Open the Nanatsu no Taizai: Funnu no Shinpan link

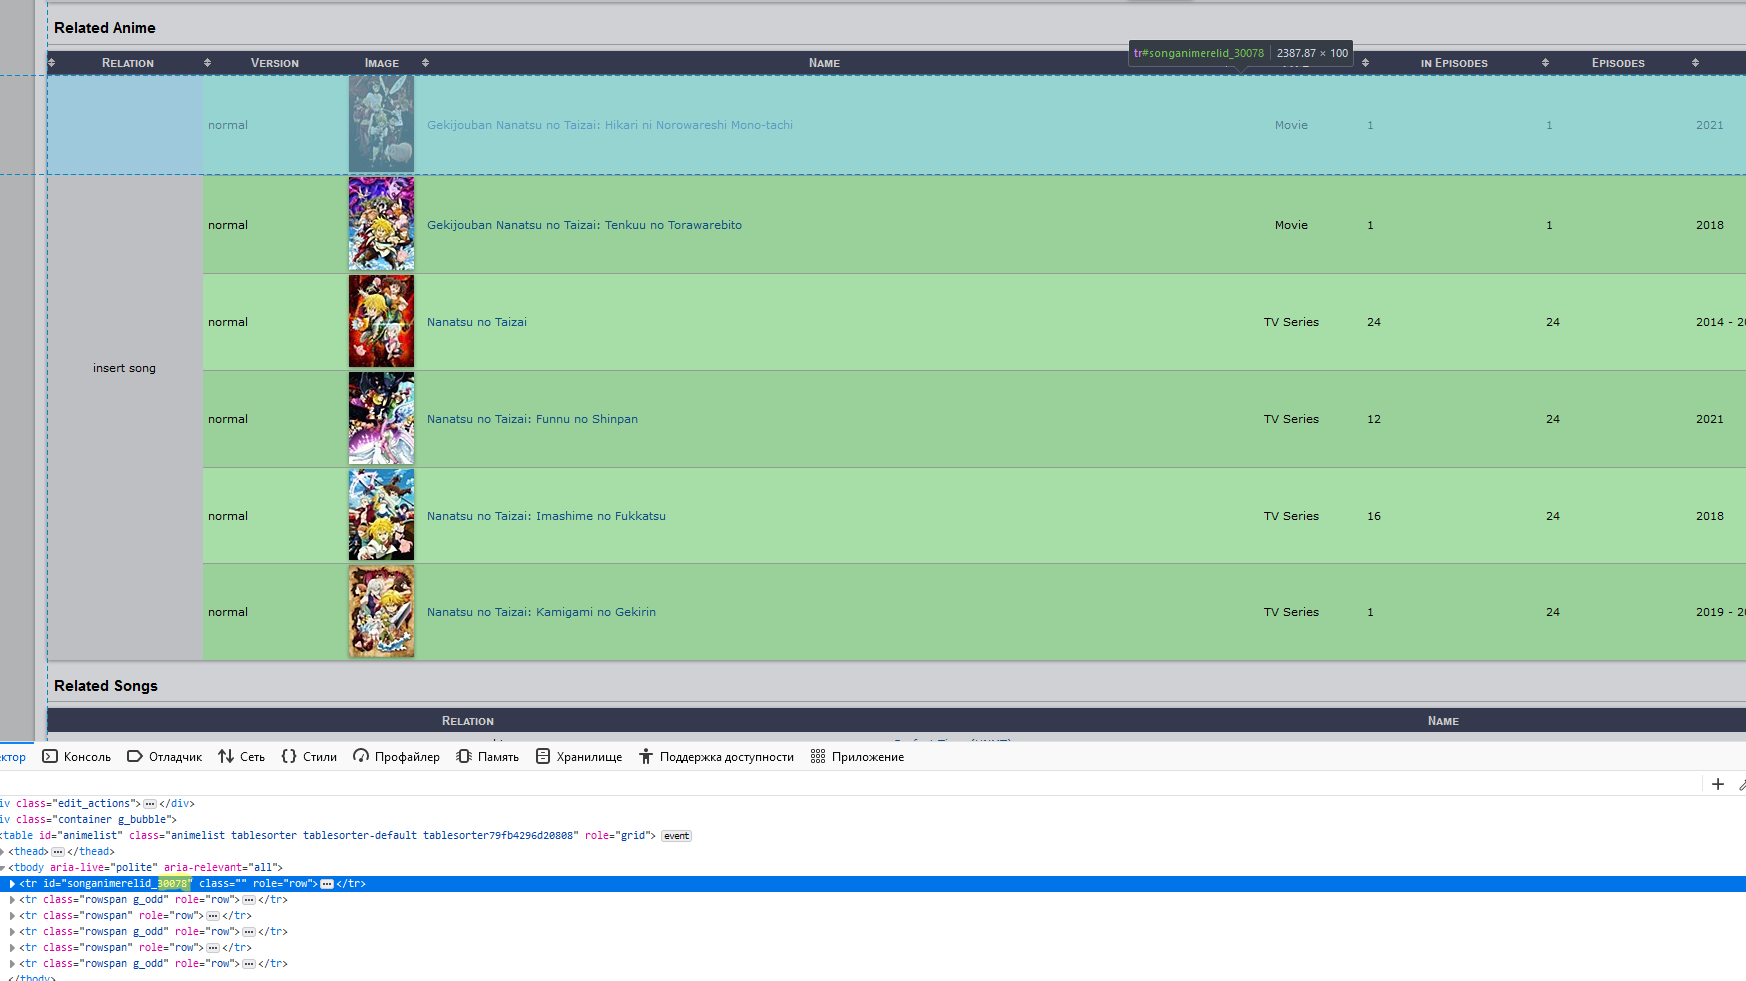(532, 419)
